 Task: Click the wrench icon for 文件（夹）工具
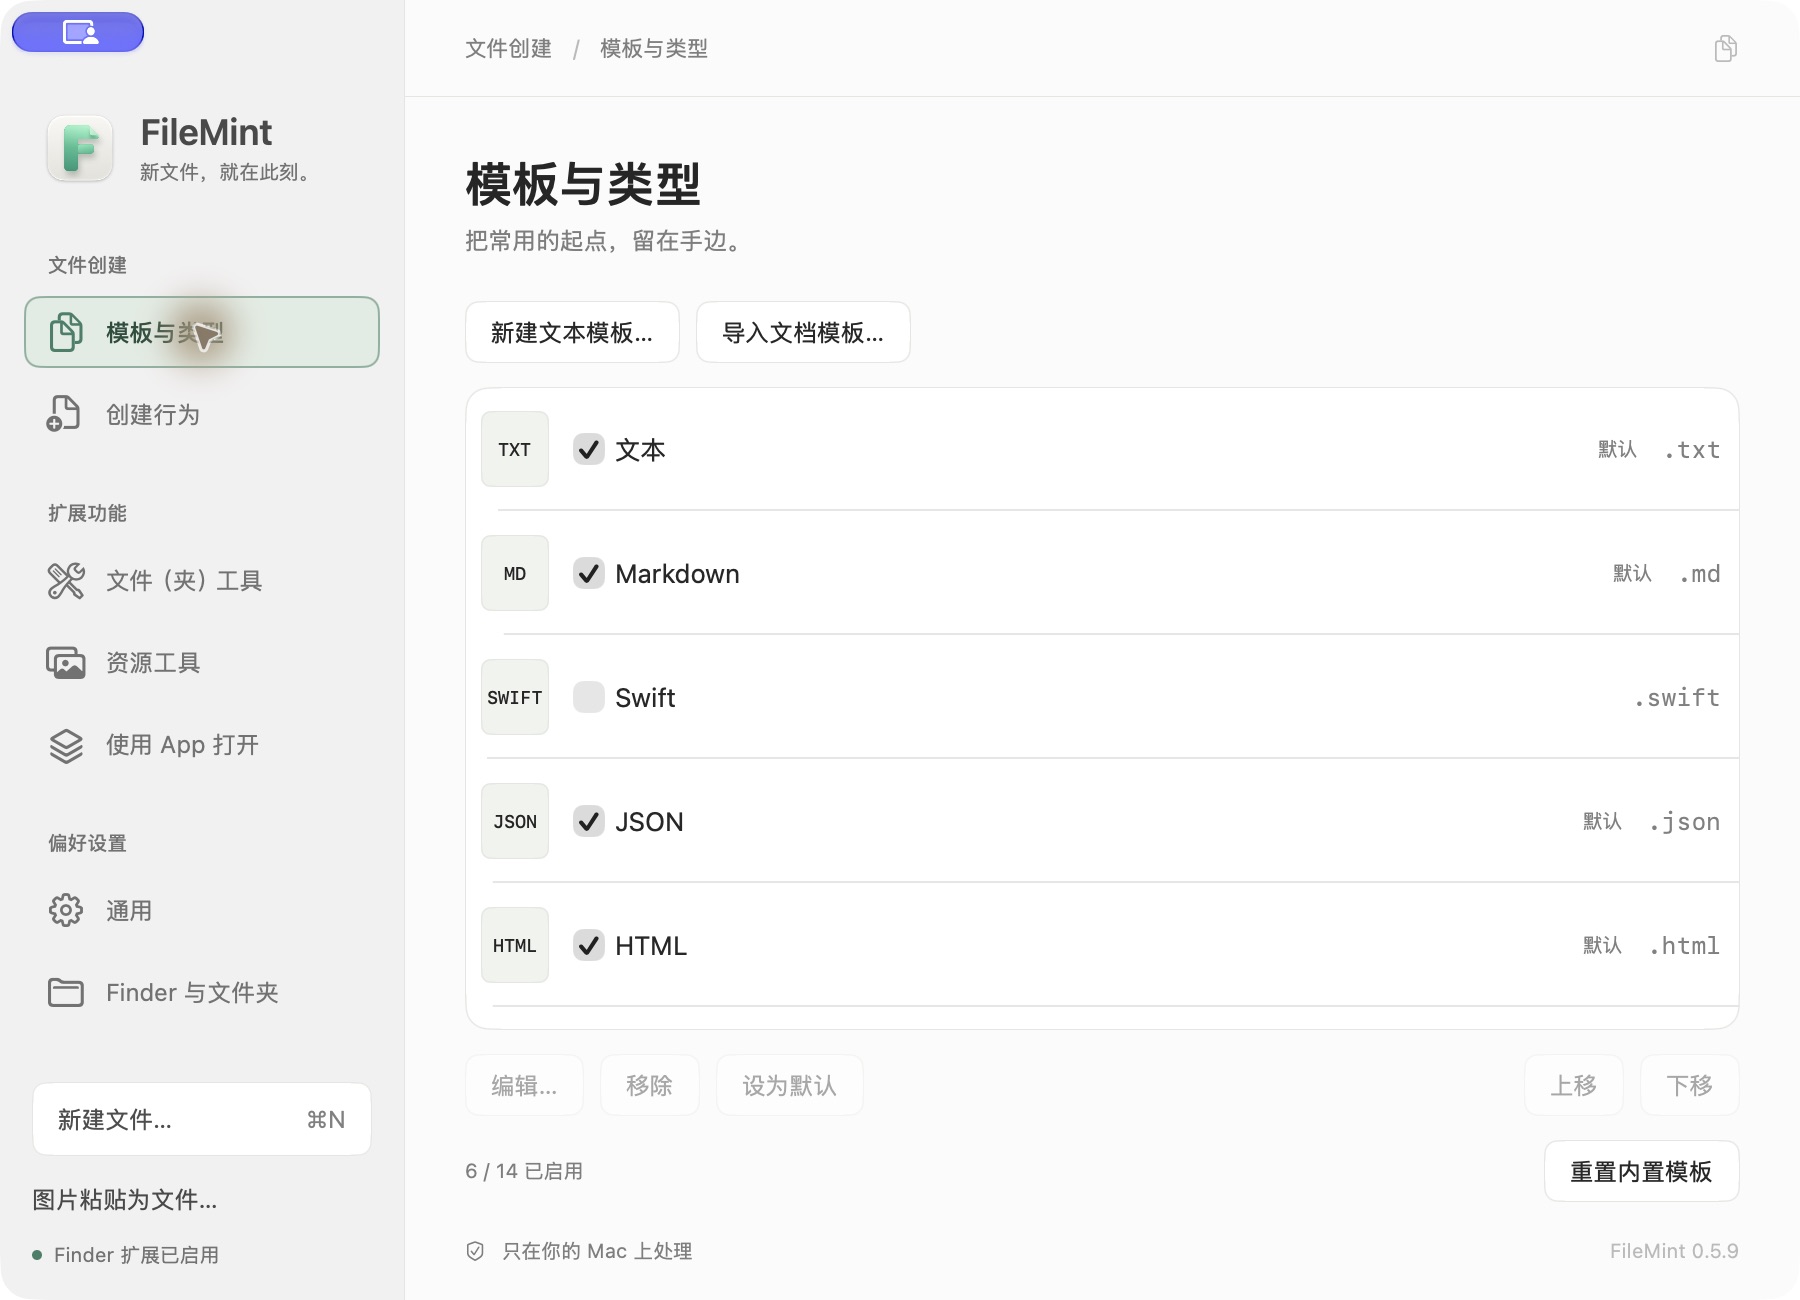coord(66,580)
